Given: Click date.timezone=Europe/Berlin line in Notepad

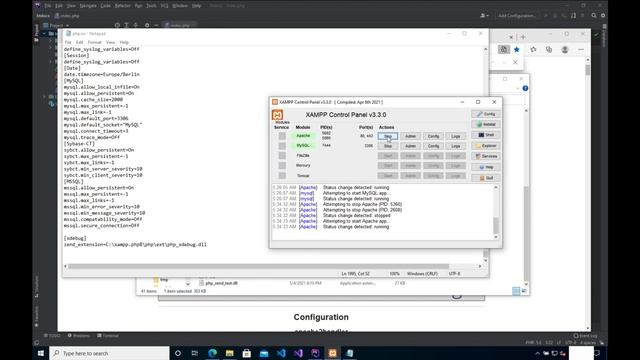Looking at the screenshot, I should [x=102, y=74].
